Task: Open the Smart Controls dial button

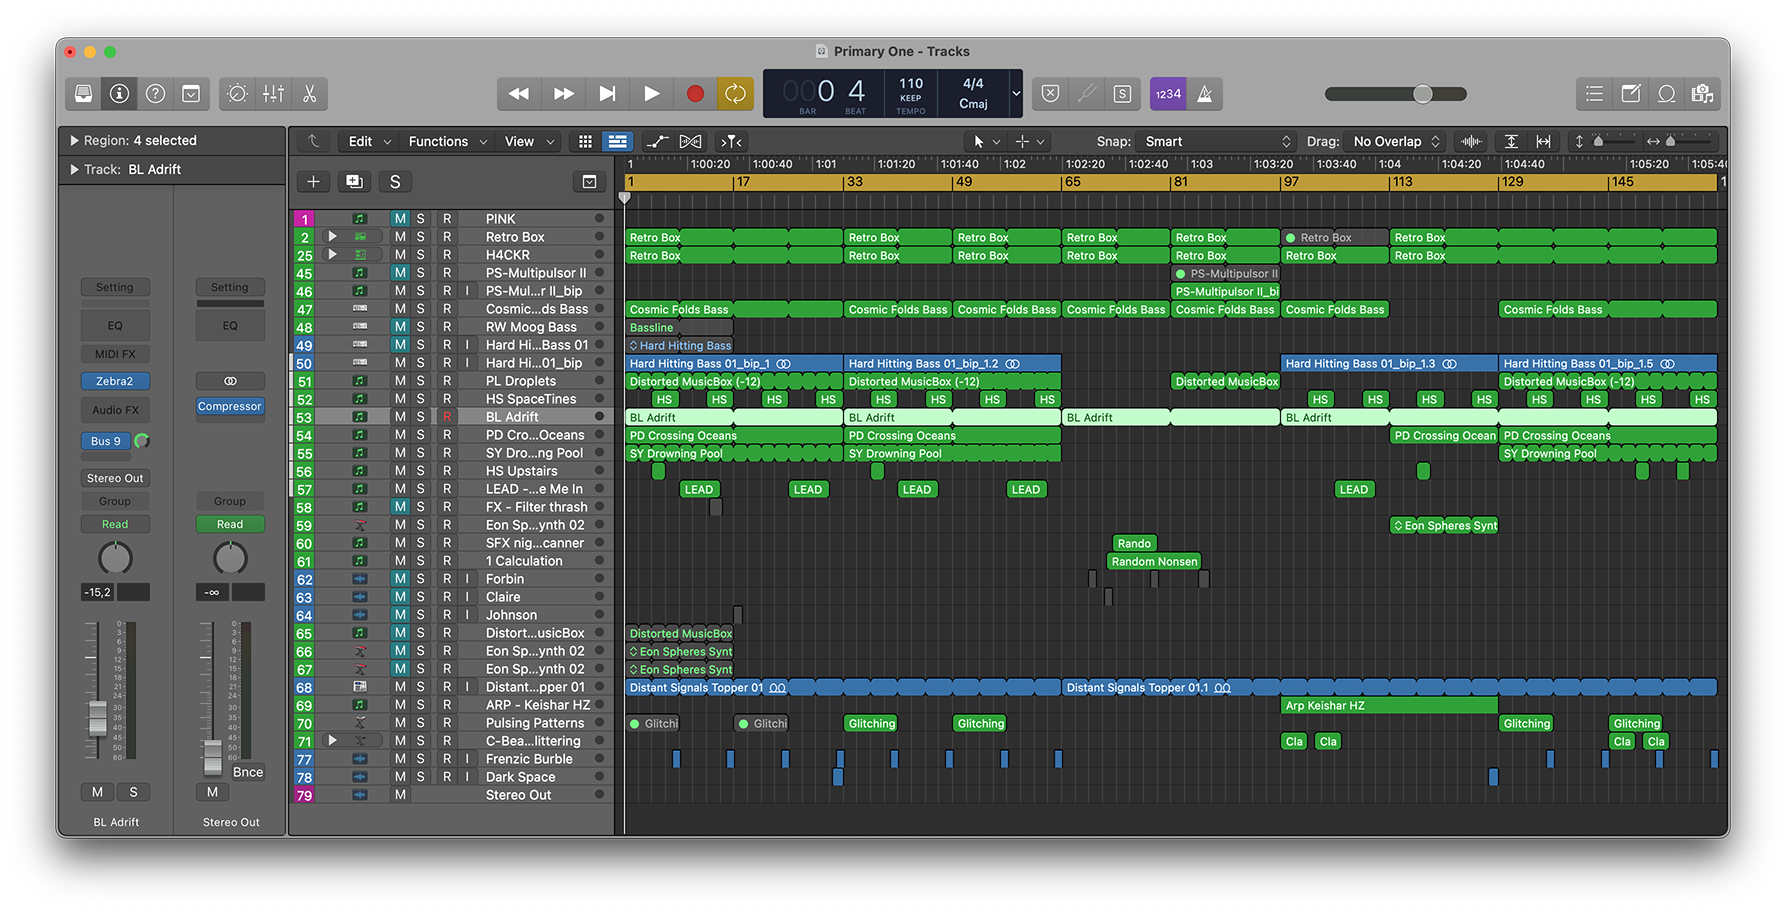Action: pos(237,94)
